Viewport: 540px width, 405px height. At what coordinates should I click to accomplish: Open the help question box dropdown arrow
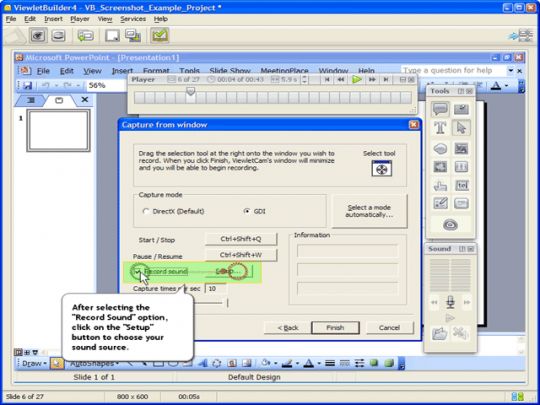click(510, 71)
